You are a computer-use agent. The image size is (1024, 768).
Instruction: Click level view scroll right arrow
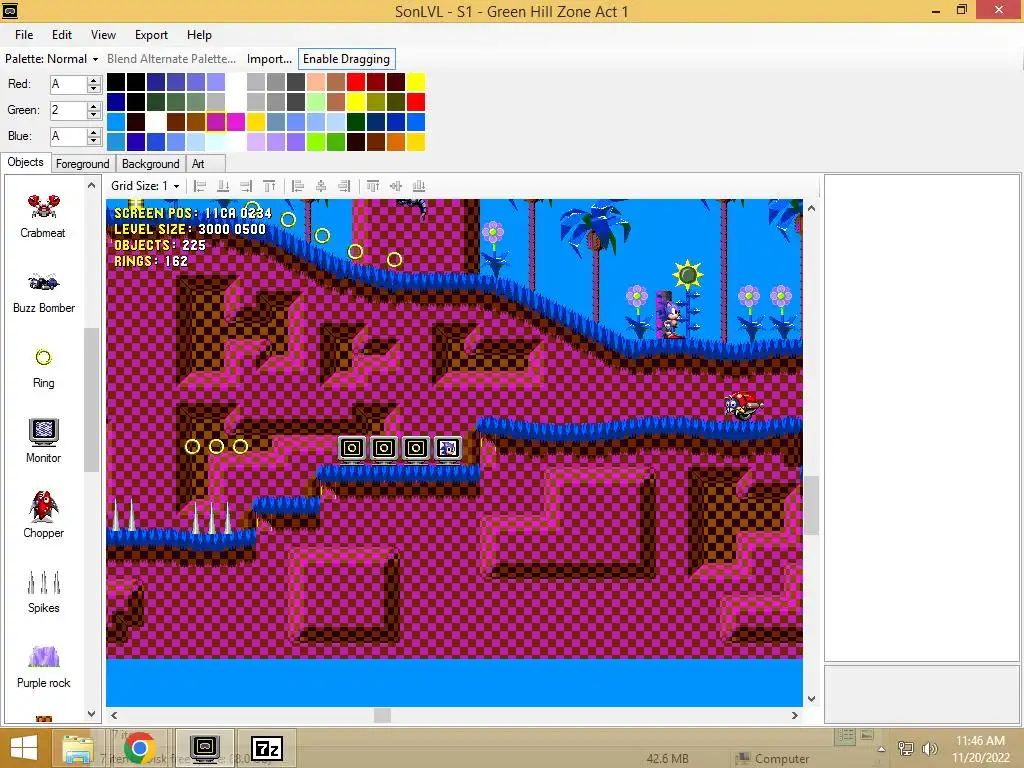coord(794,716)
